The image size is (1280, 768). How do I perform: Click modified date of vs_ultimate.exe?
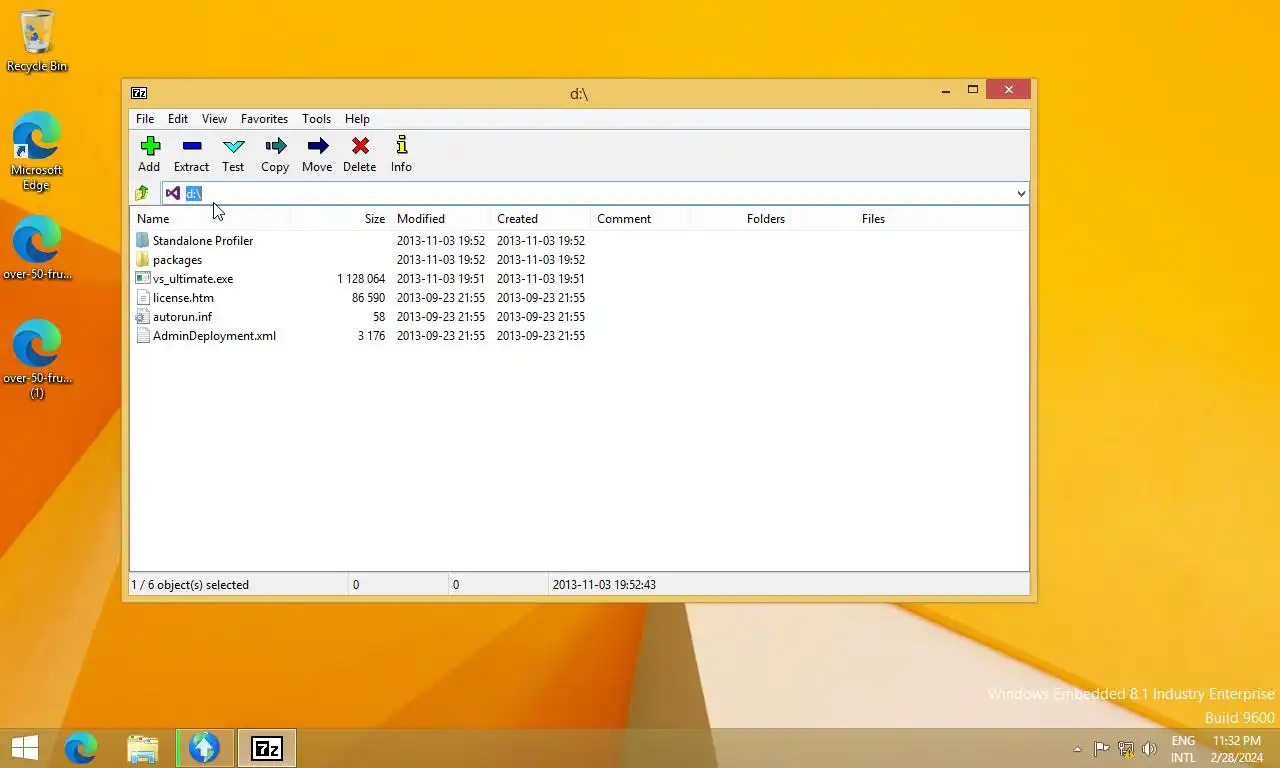coord(441,279)
